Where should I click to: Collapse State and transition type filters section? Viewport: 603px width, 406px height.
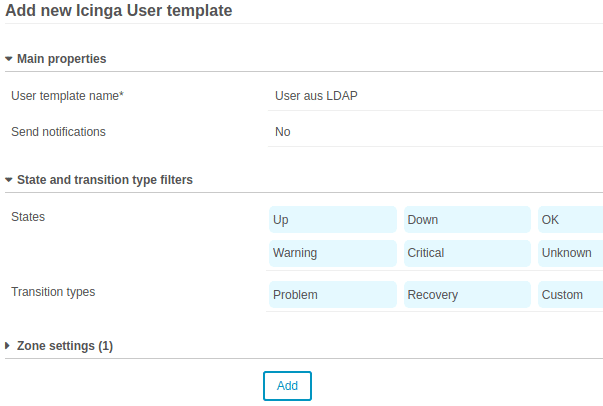105,180
